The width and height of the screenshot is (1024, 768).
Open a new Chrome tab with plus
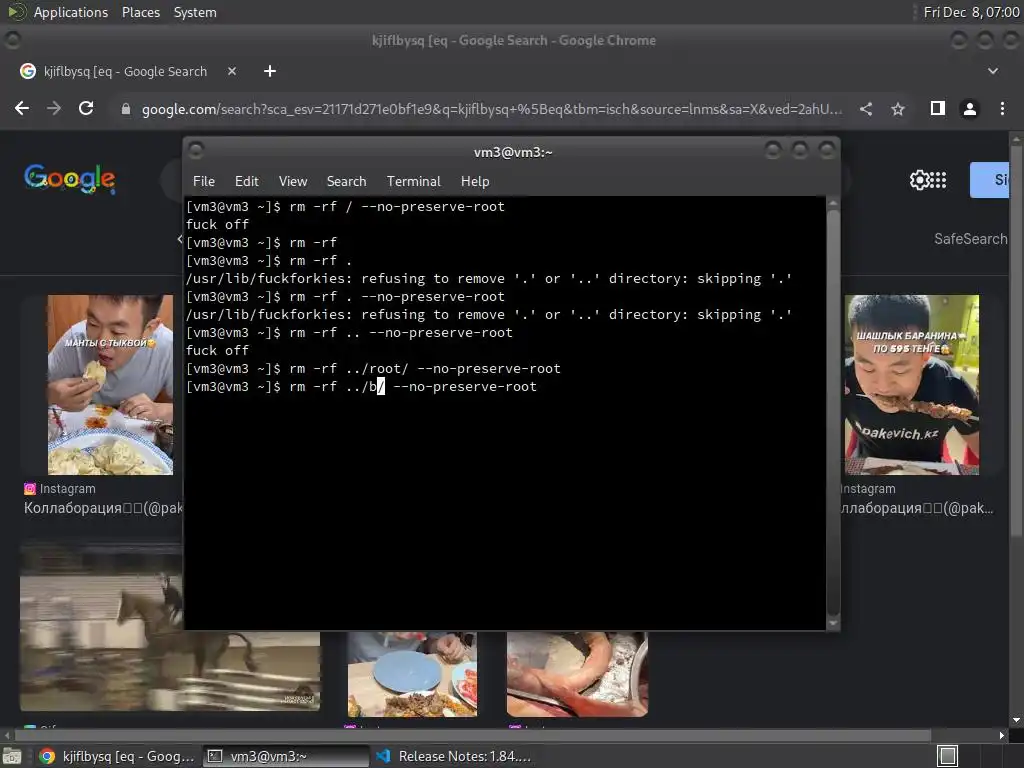tap(270, 71)
